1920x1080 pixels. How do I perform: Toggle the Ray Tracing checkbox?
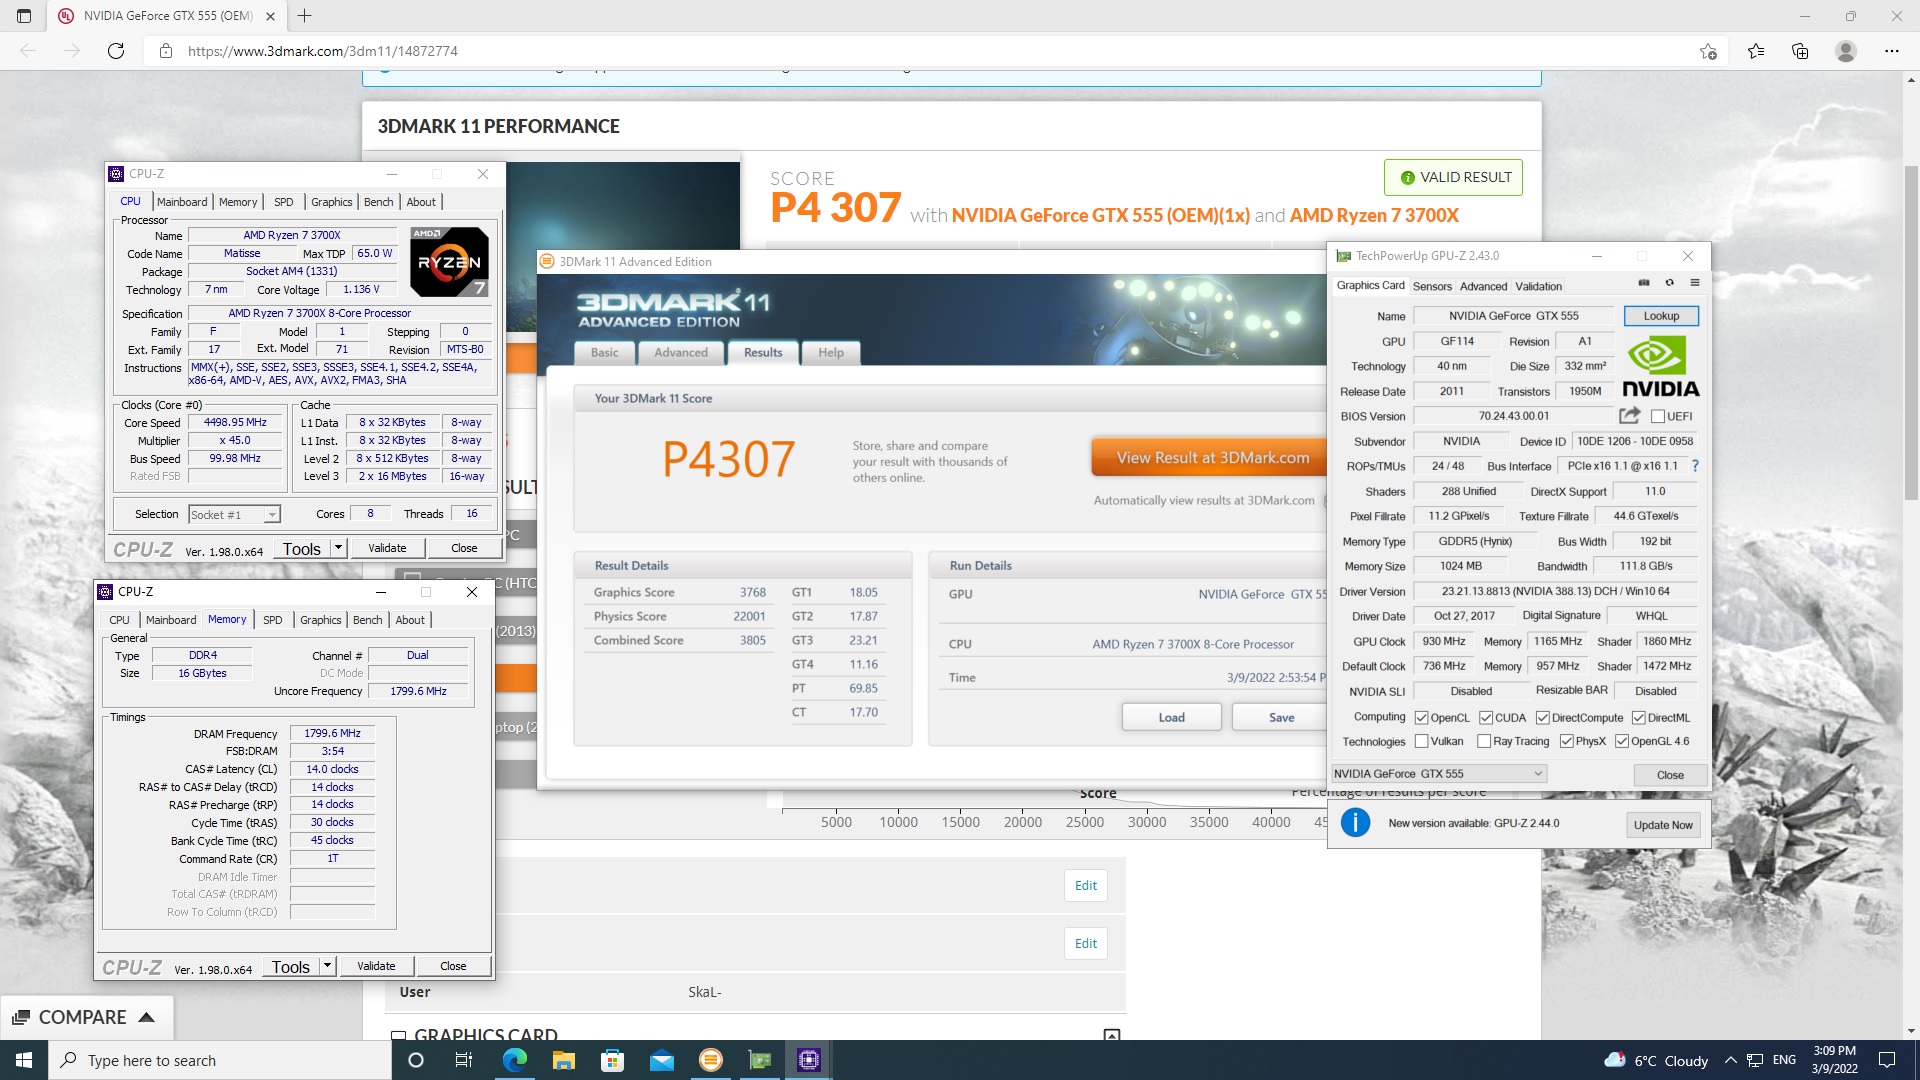pyautogui.click(x=1484, y=741)
